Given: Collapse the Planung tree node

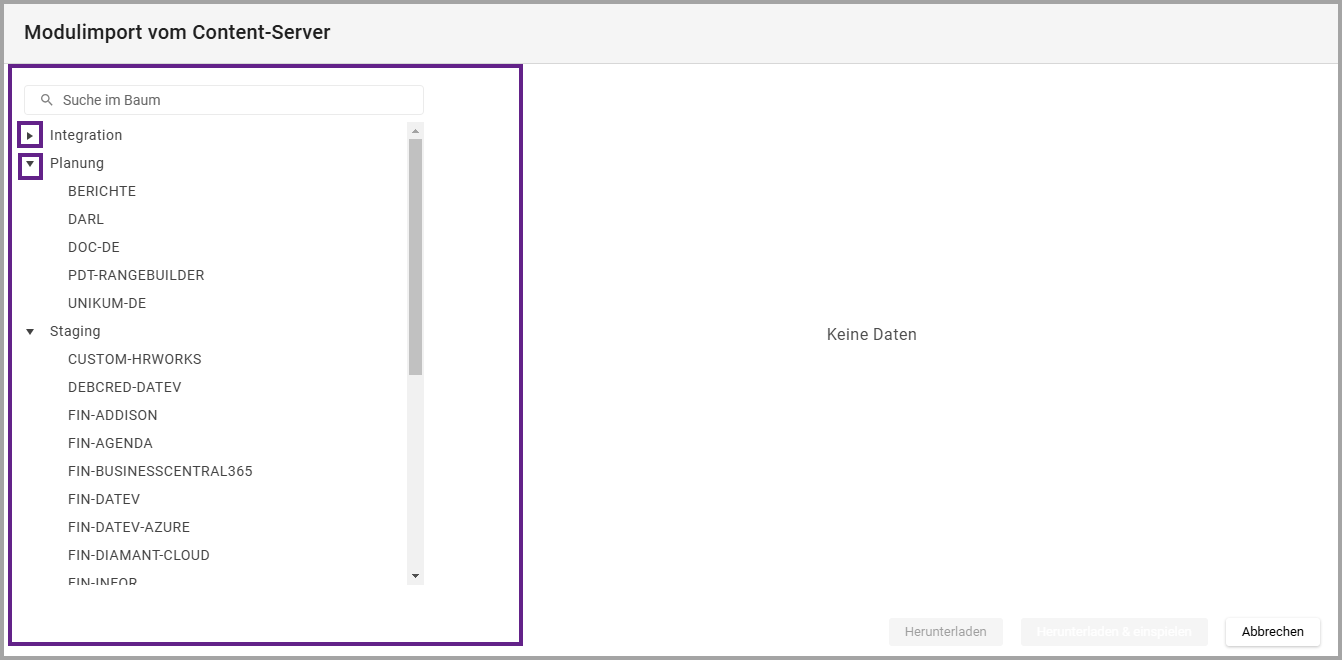Looking at the screenshot, I should click(30, 163).
